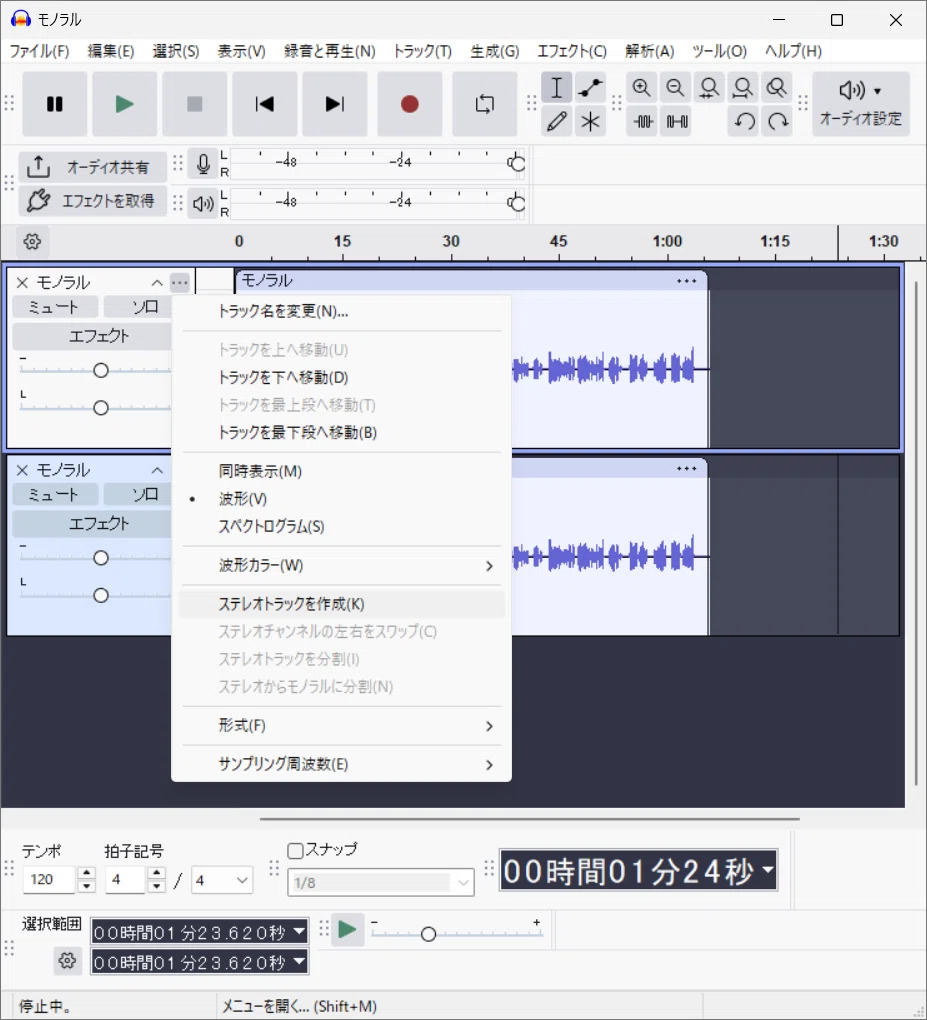This screenshot has height=1020, width=927.
Task: Click the first track's three-dot menu button
Action: pyautogui.click(x=180, y=282)
